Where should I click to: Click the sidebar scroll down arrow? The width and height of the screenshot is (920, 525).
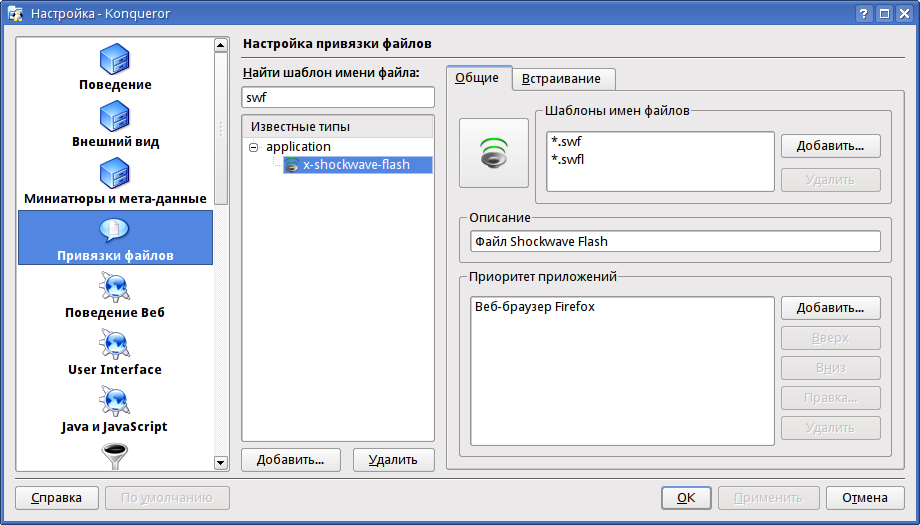pos(221,463)
